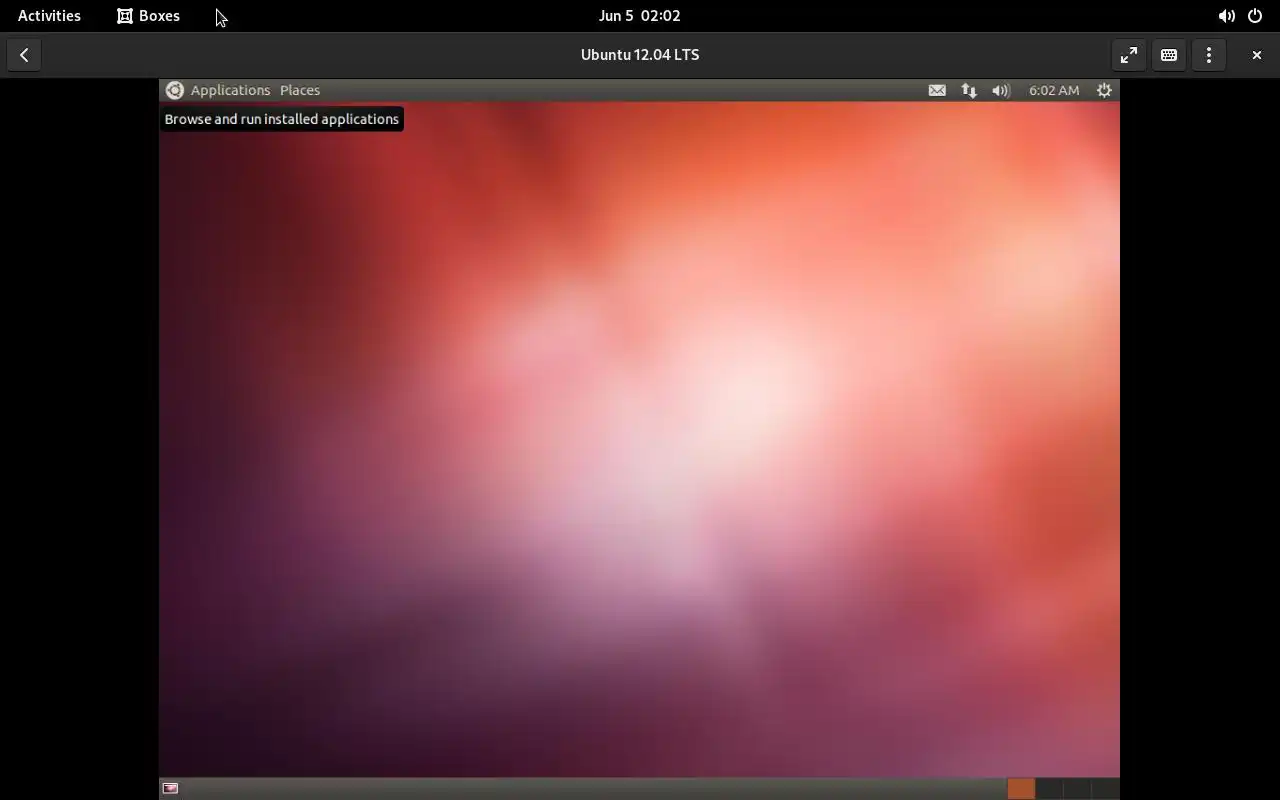This screenshot has width=1280, height=800.
Task: Open the guest Places menu
Action: coord(300,90)
